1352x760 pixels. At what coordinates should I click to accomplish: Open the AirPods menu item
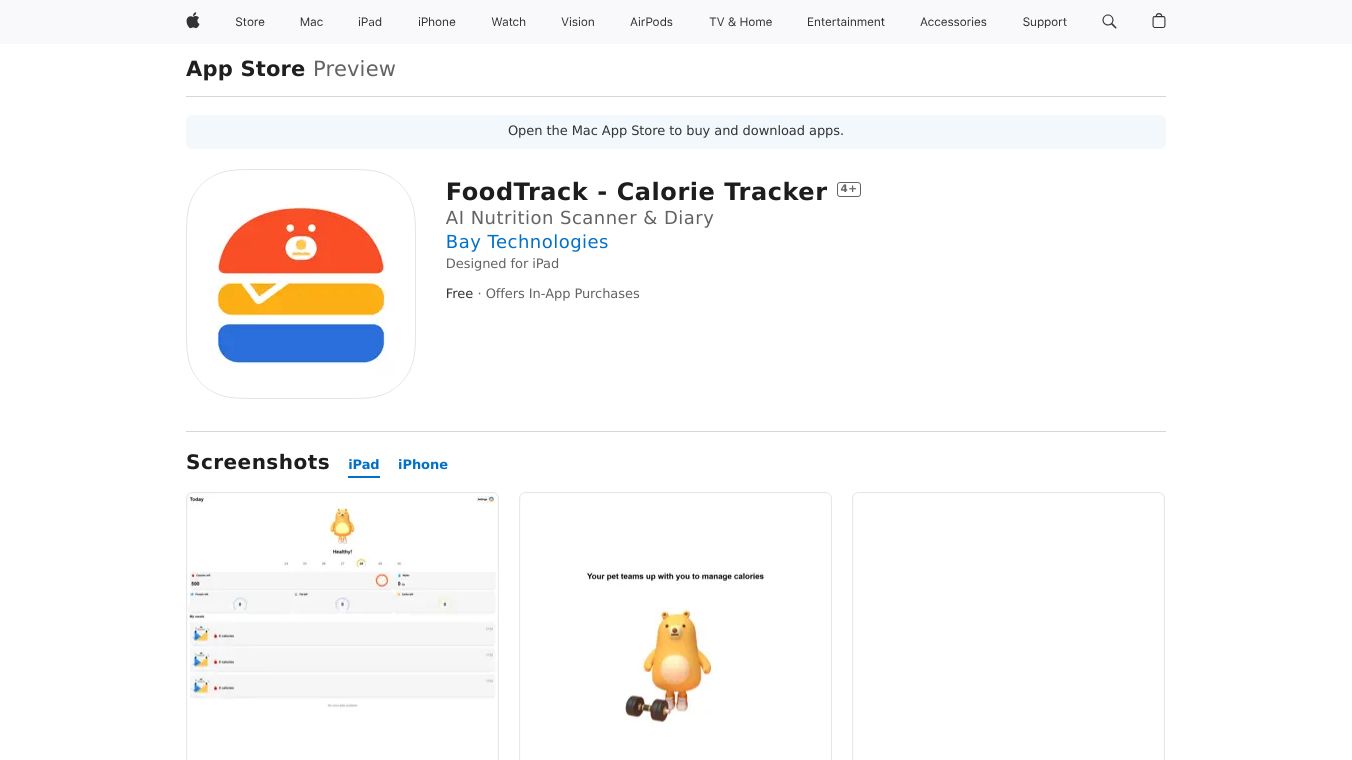(x=652, y=22)
